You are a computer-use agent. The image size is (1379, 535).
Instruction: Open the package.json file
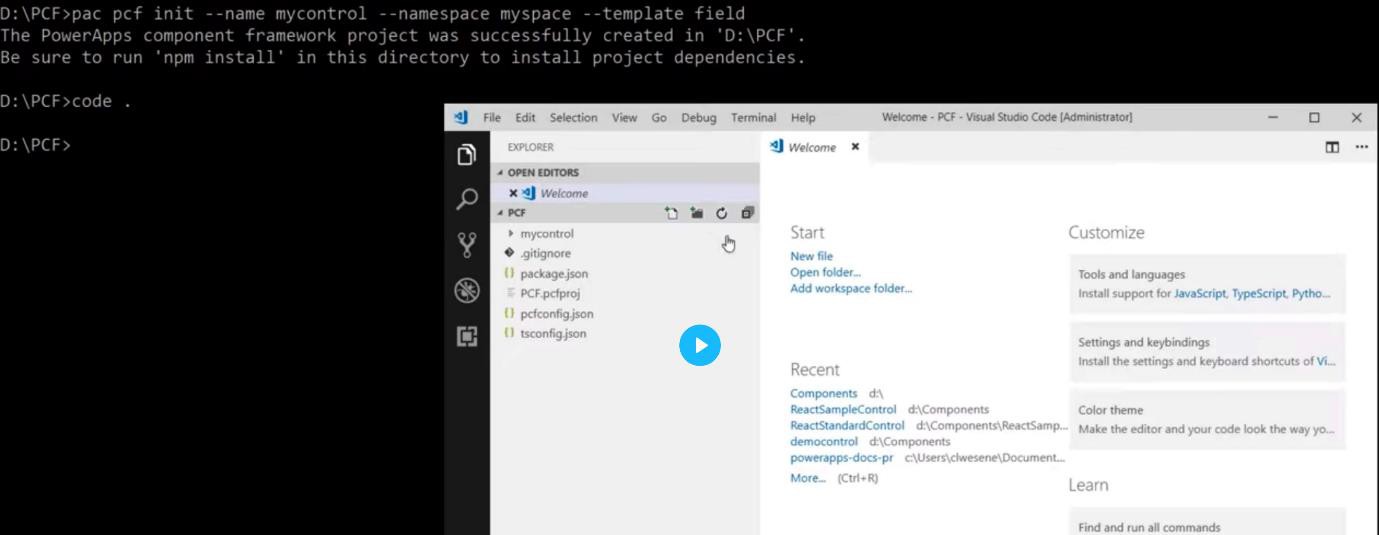coord(554,274)
